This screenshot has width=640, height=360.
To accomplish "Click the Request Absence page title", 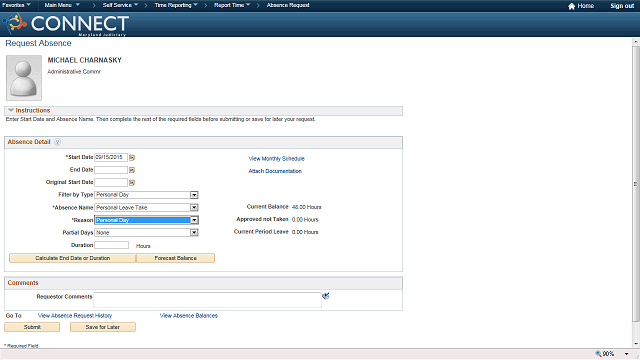I will [38, 43].
